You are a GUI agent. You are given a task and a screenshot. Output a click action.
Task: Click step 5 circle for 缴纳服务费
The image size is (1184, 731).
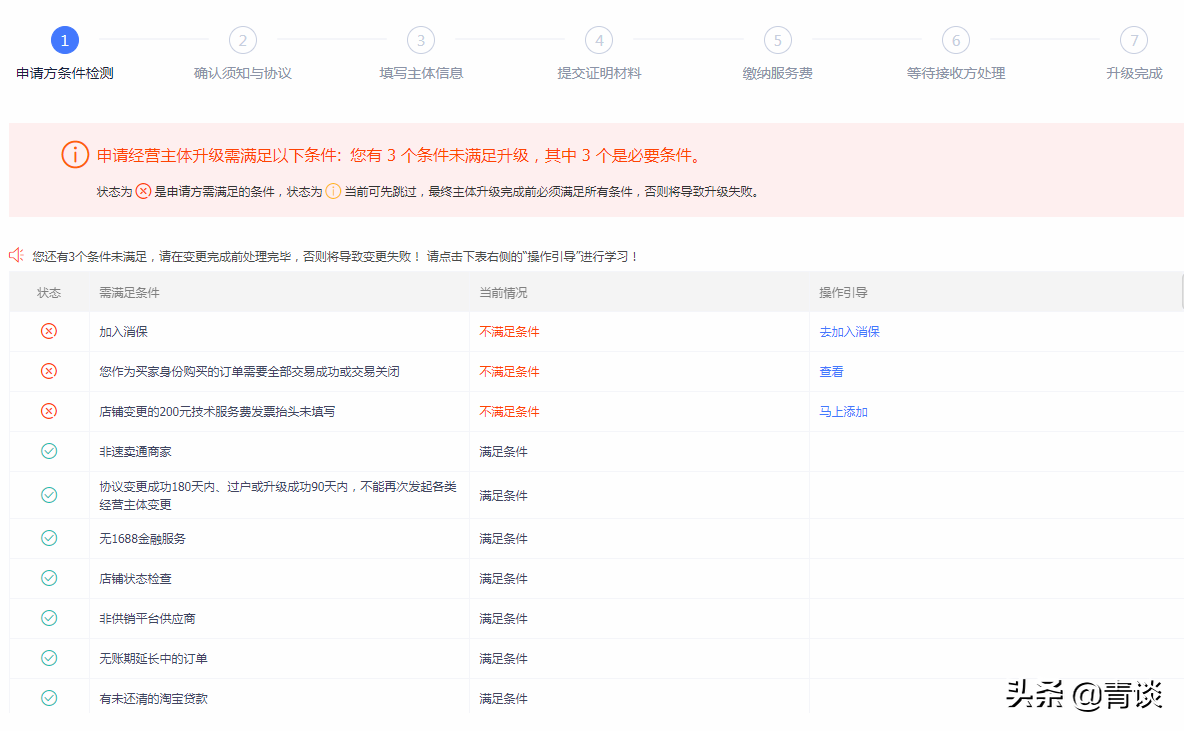(x=777, y=40)
